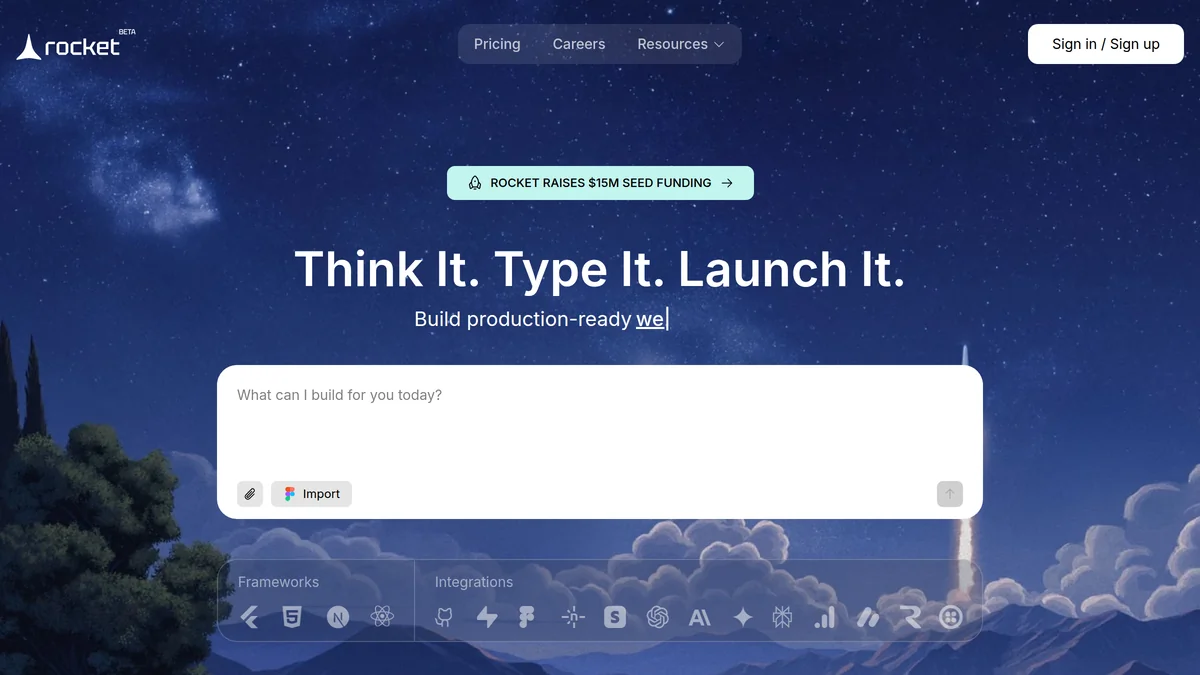The height and width of the screenshot is (675, 1200).
Task: Expand the Resources dropdown menu
Action: (680, 44)
